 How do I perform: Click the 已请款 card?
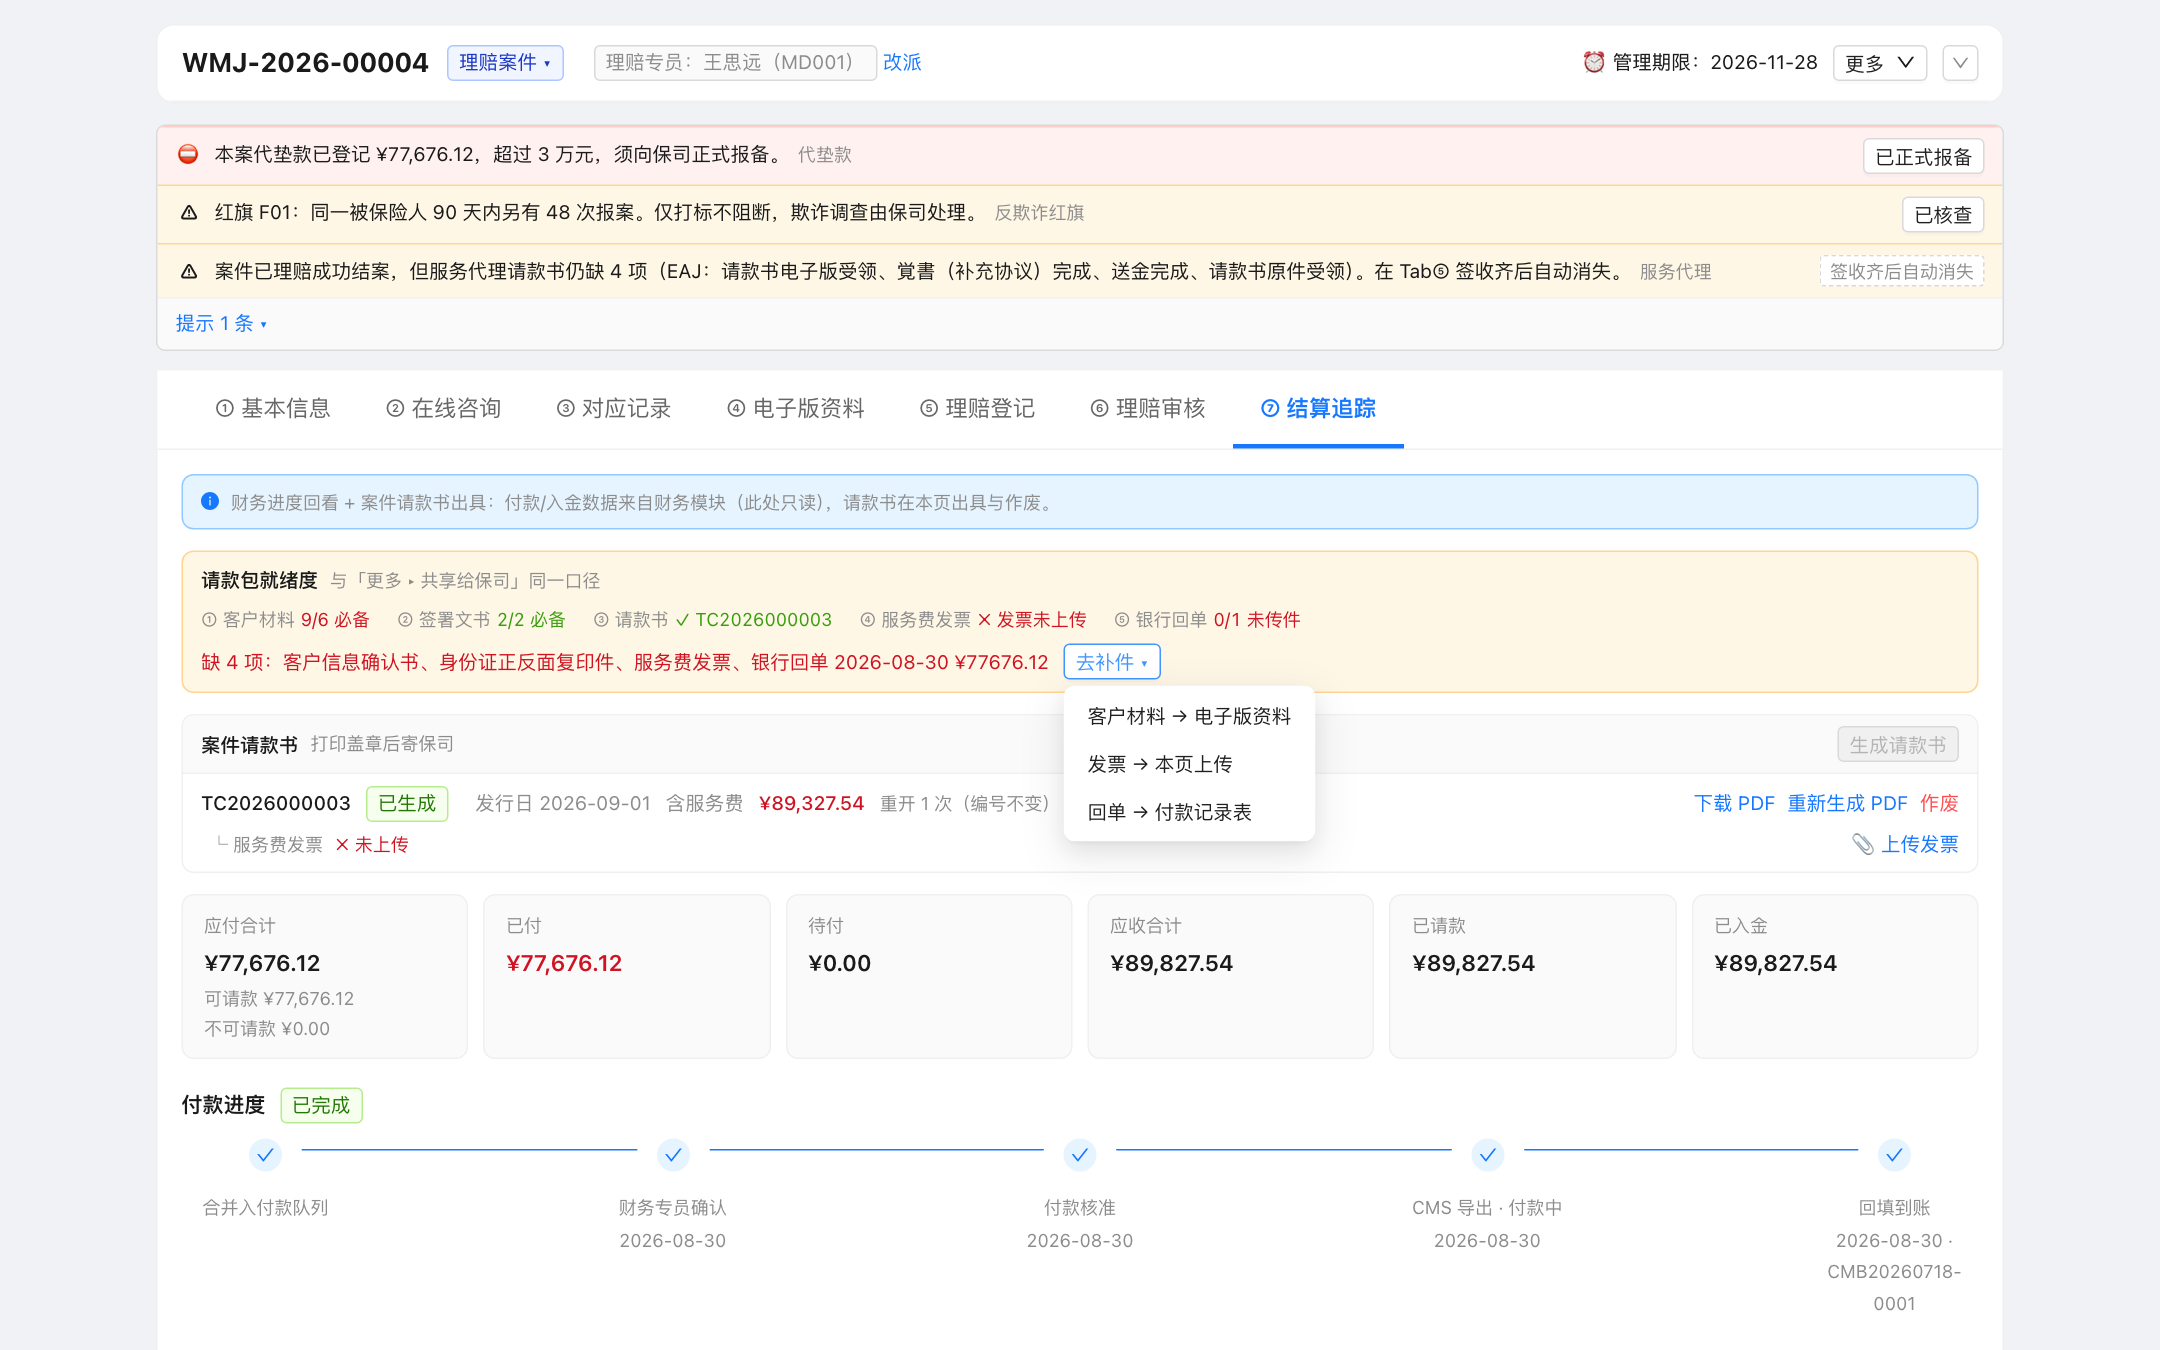pos(1533,976)
